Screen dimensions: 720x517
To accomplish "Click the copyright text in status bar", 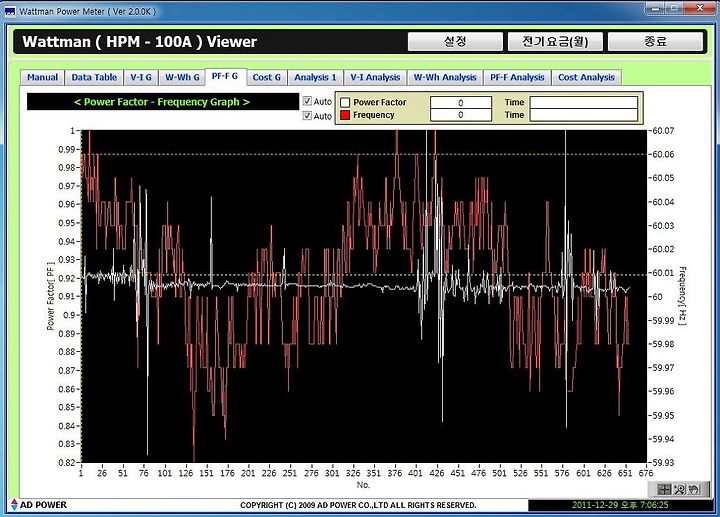I will (x=358, y=505).
